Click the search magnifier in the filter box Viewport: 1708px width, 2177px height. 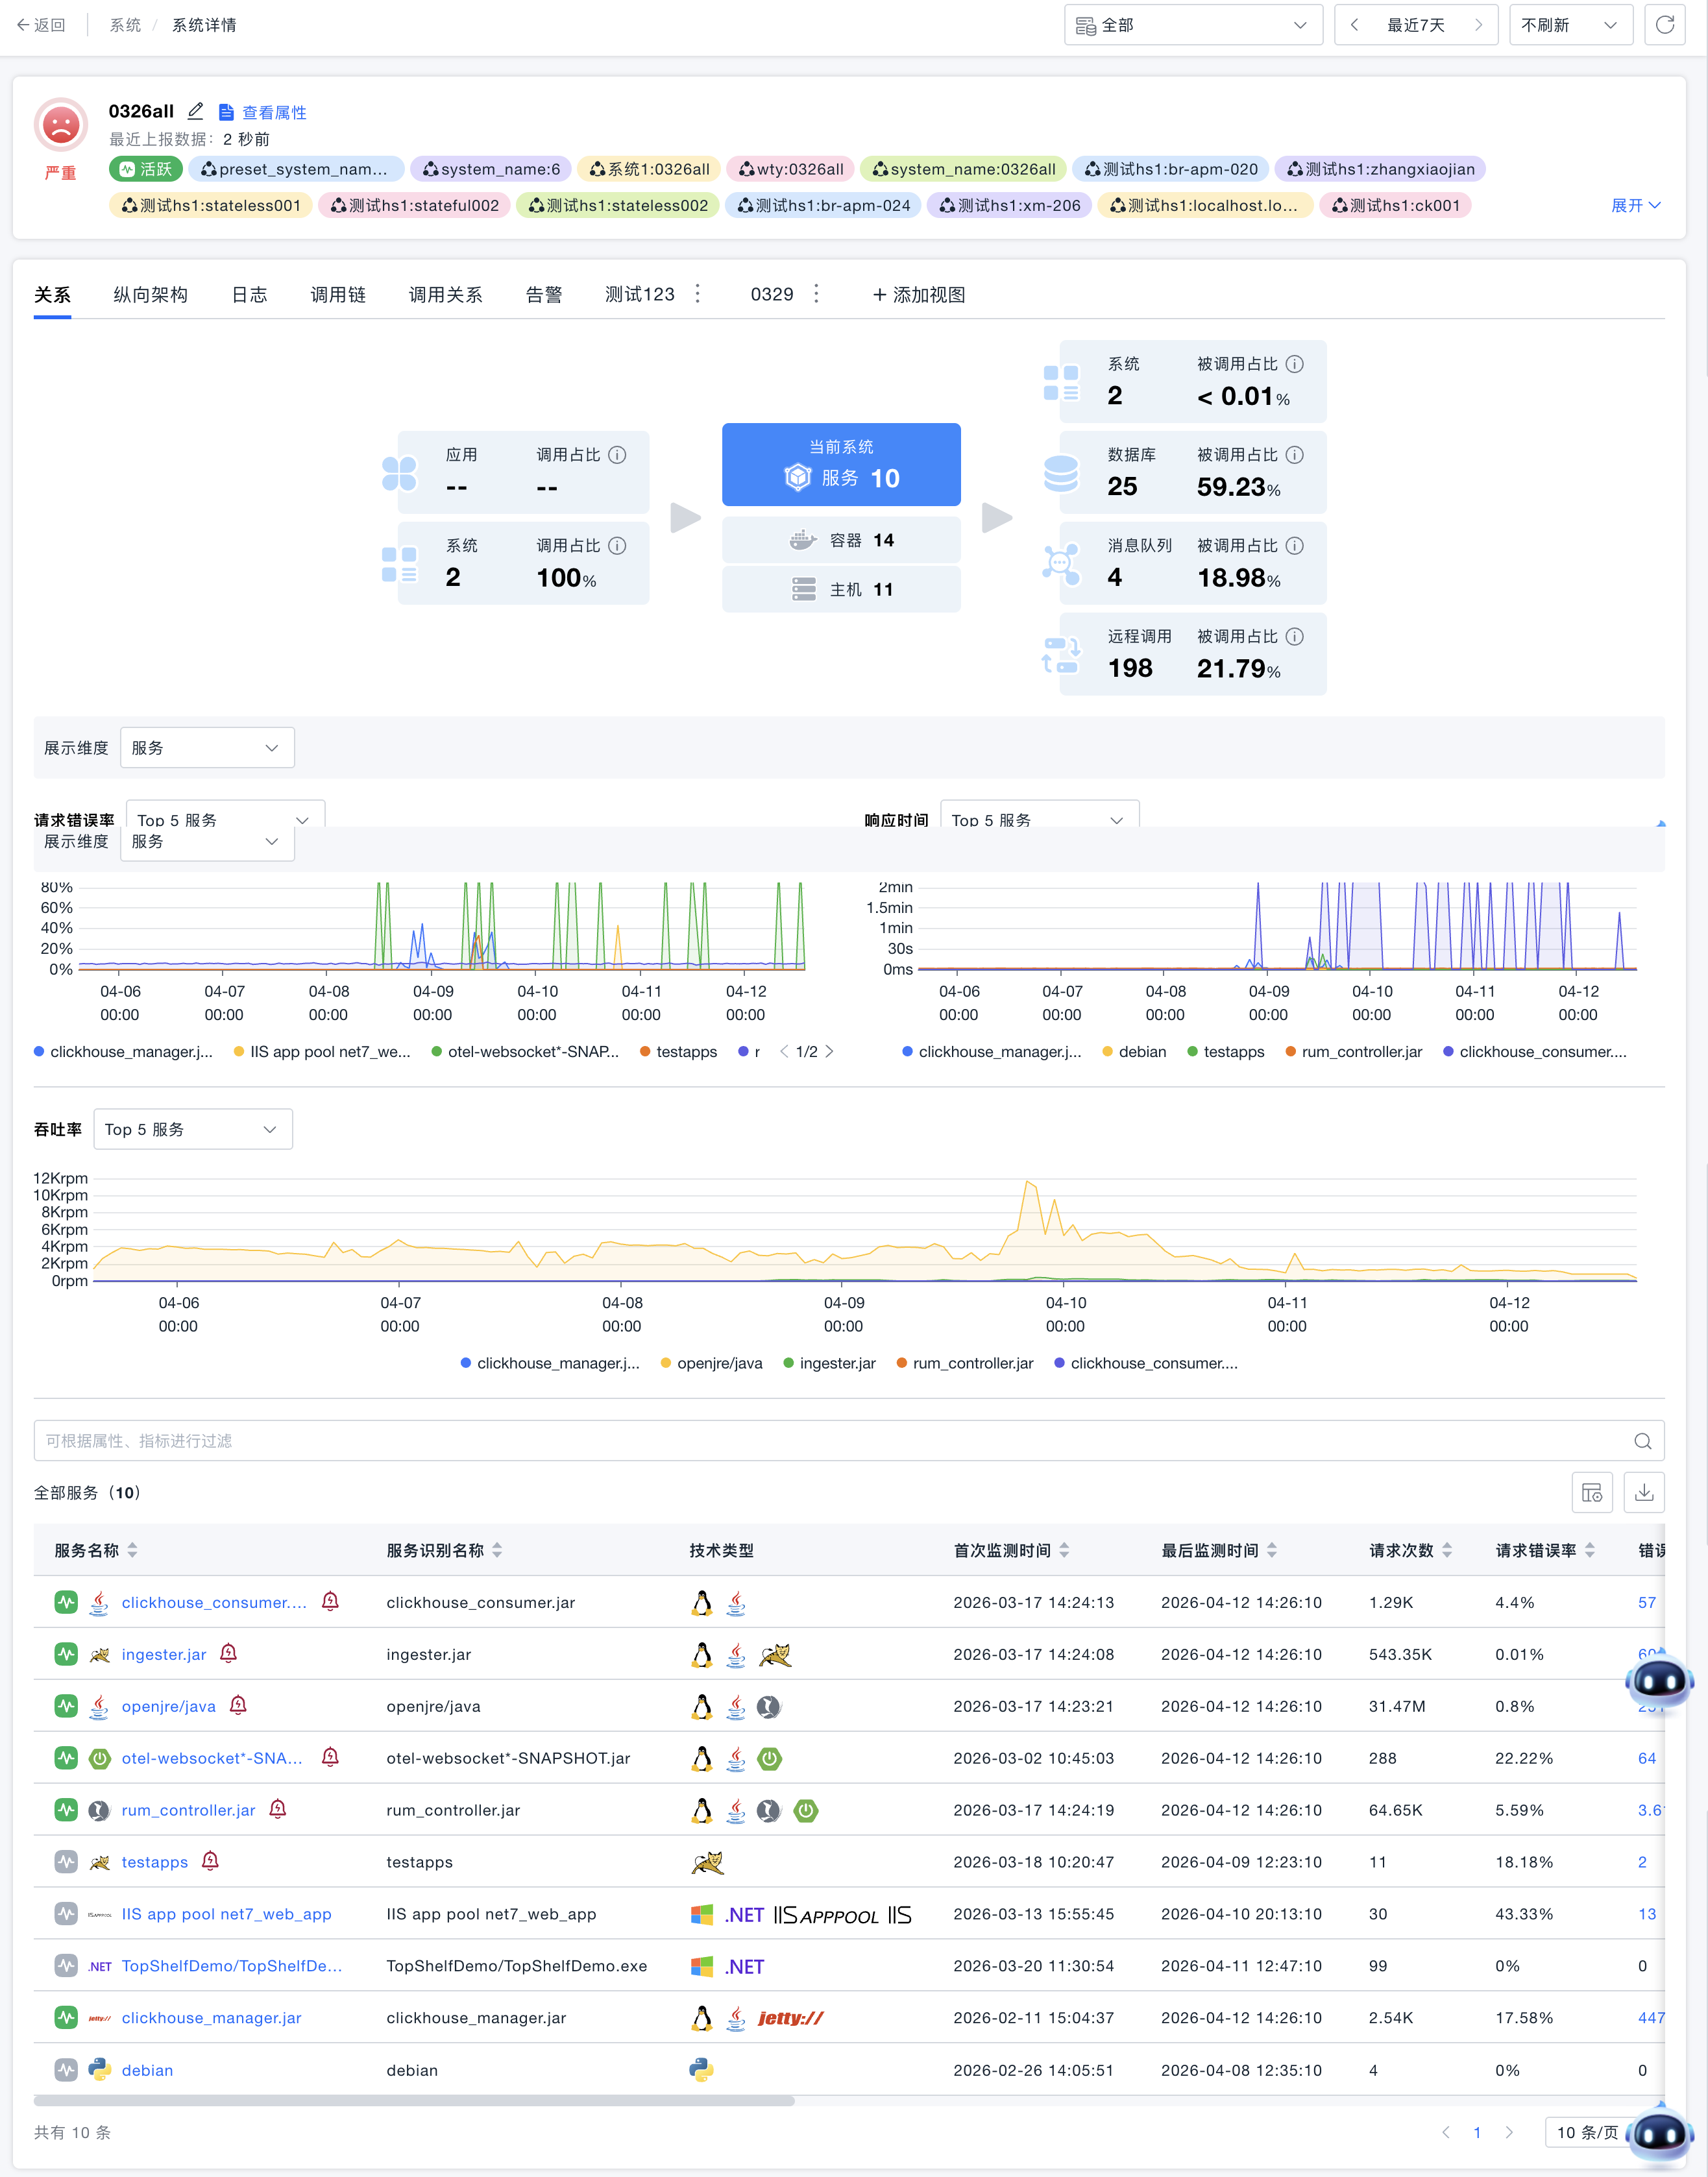(x=1642, y=1440)
